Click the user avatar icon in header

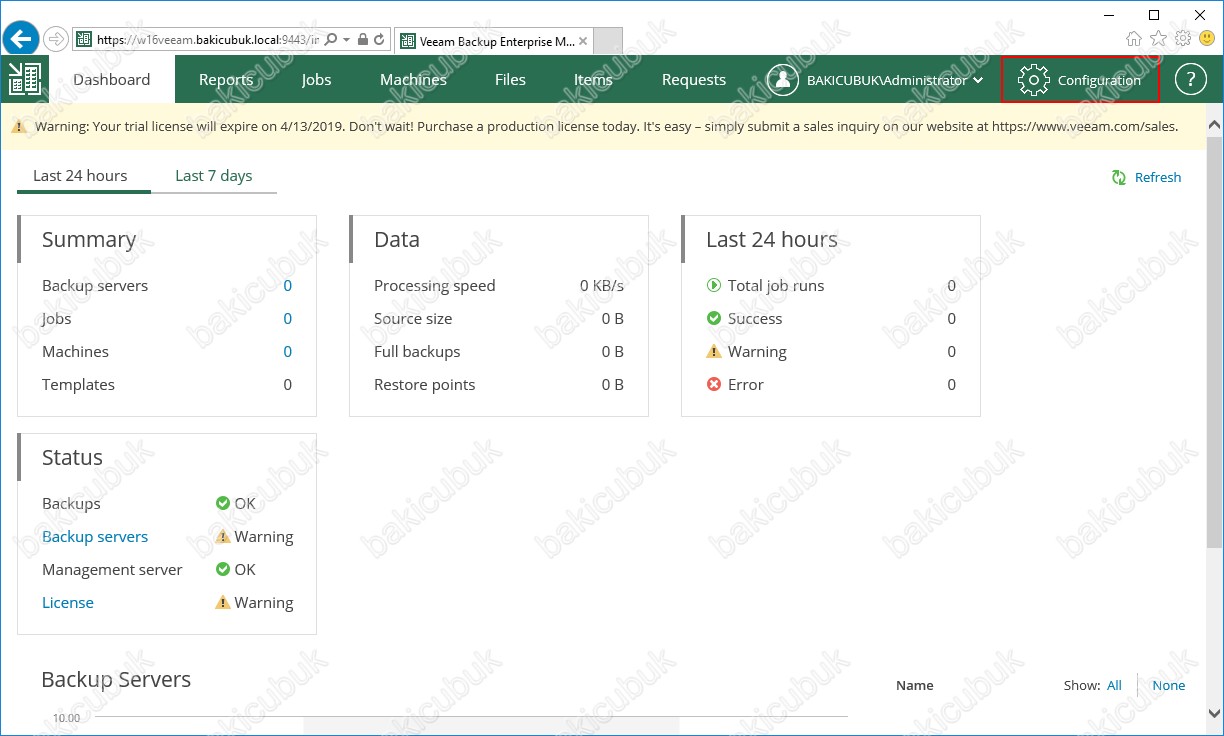[x=783, y=80]
